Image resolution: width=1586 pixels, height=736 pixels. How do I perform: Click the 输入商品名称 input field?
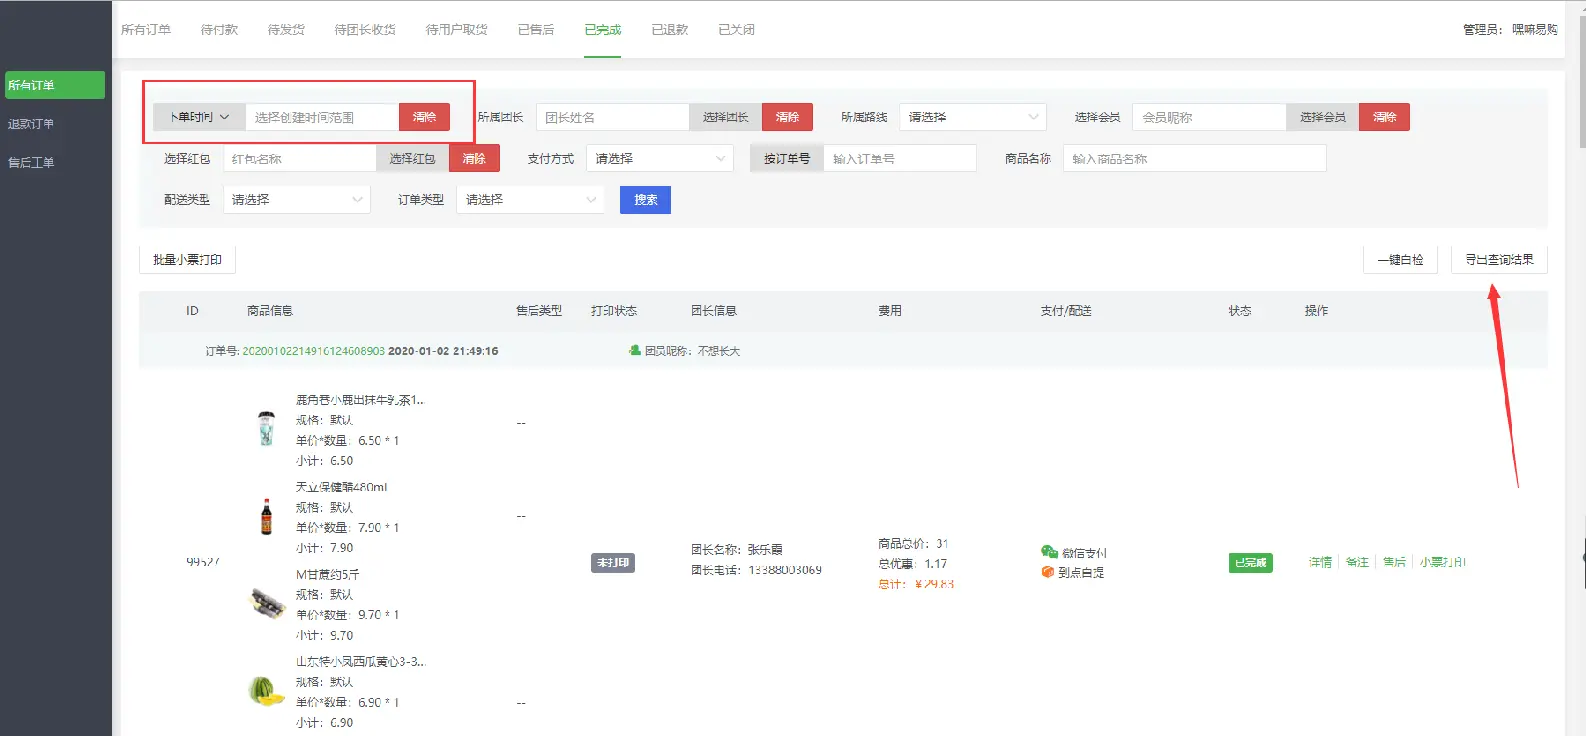[1194, 158]
